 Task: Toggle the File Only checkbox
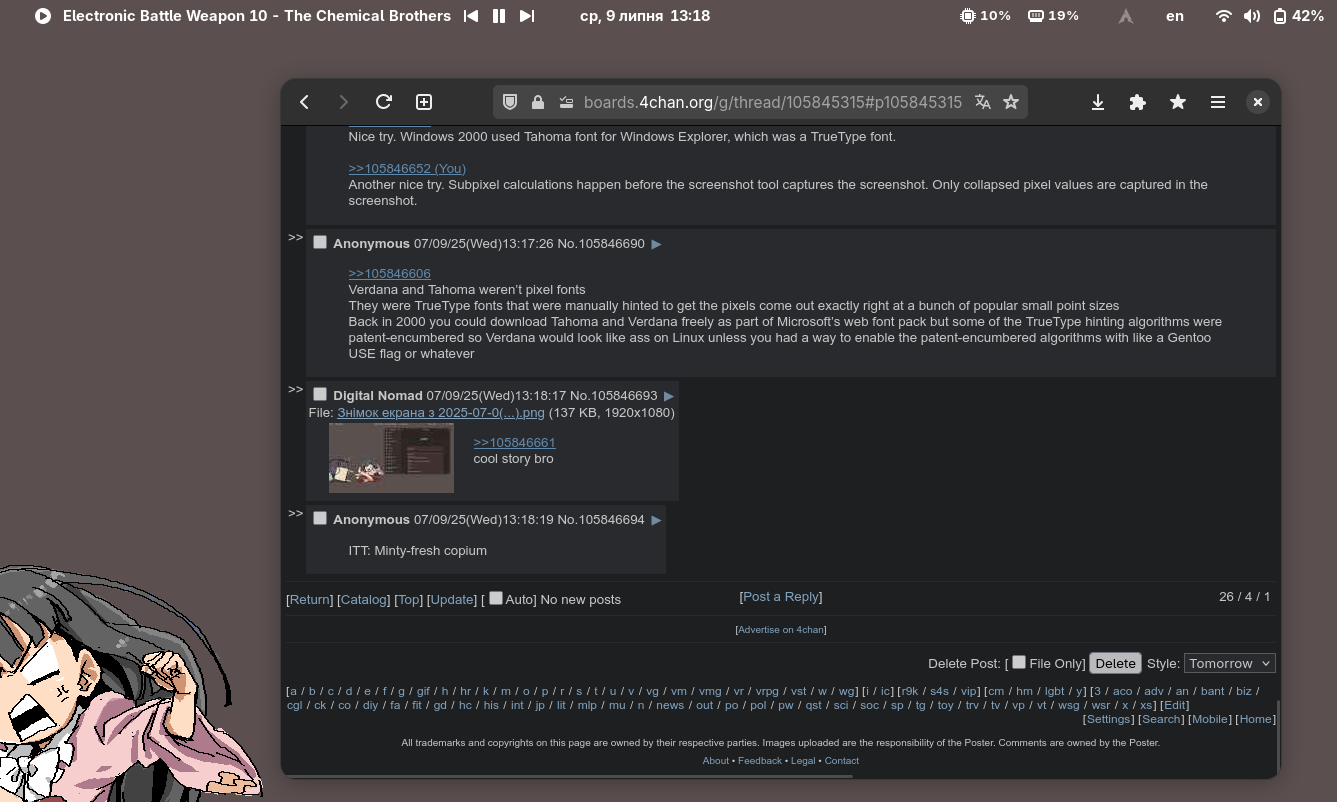click(1019, 662)
